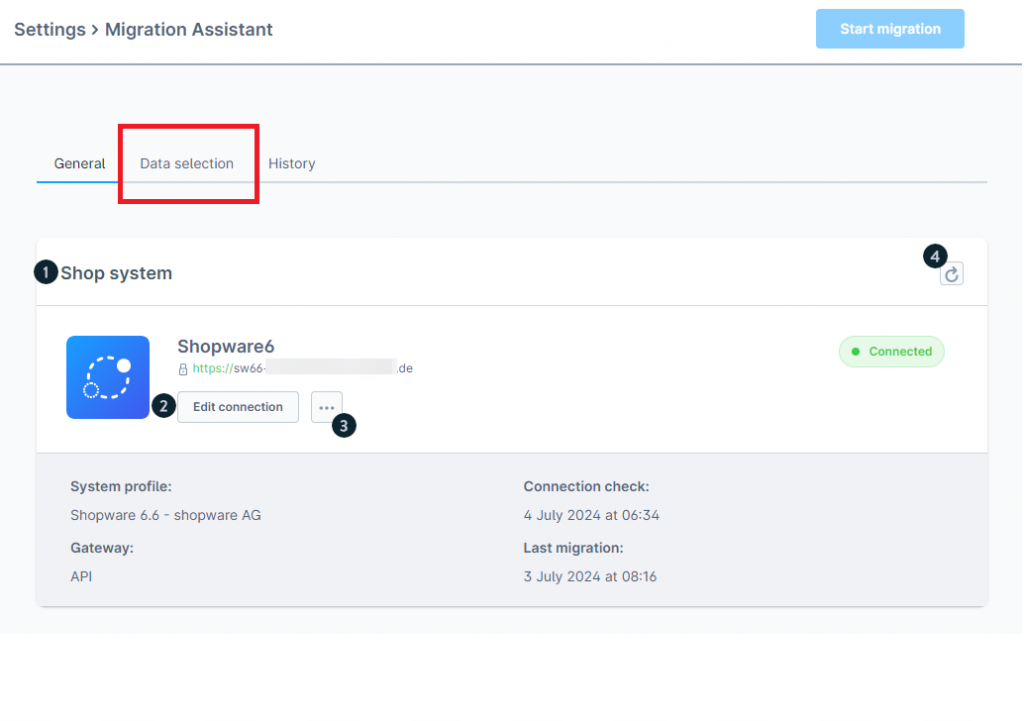This screenshot has height=721, width=1024.
Task: Click the Shopware6 shop logo
Action: point(108,377)
